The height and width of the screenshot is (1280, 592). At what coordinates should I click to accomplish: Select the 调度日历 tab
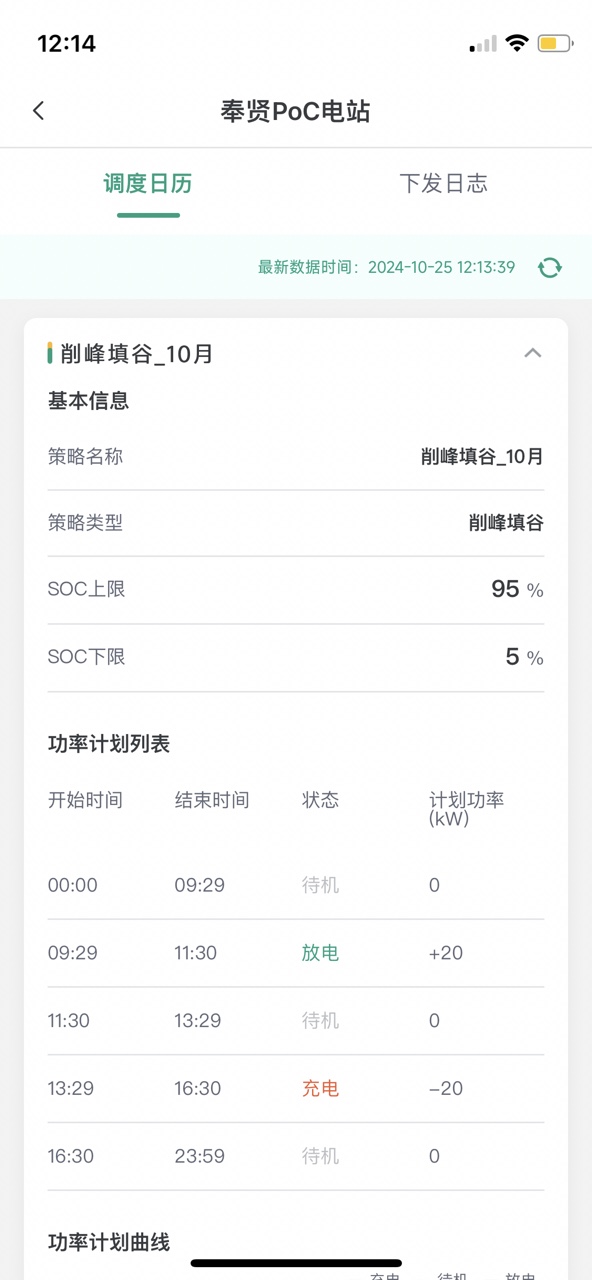click(x=148, y=184)
